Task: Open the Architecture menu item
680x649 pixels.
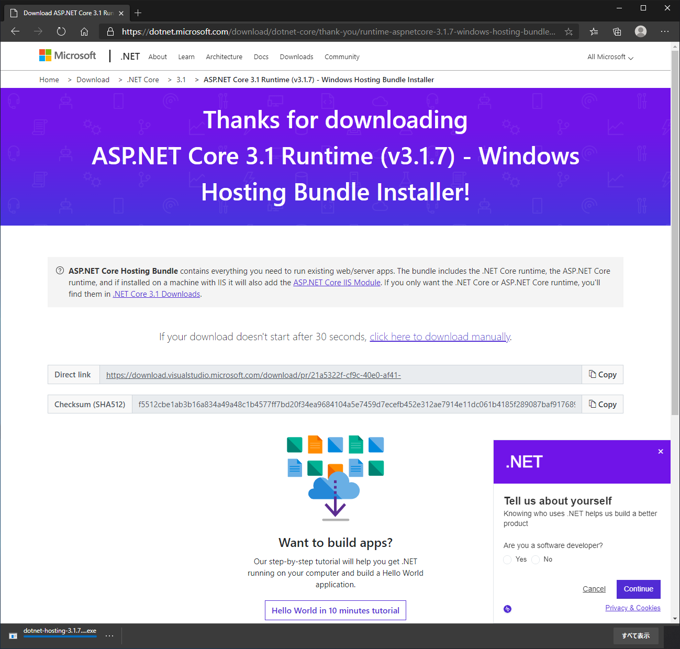Action: pyautogui.click(x=224, y=57)
